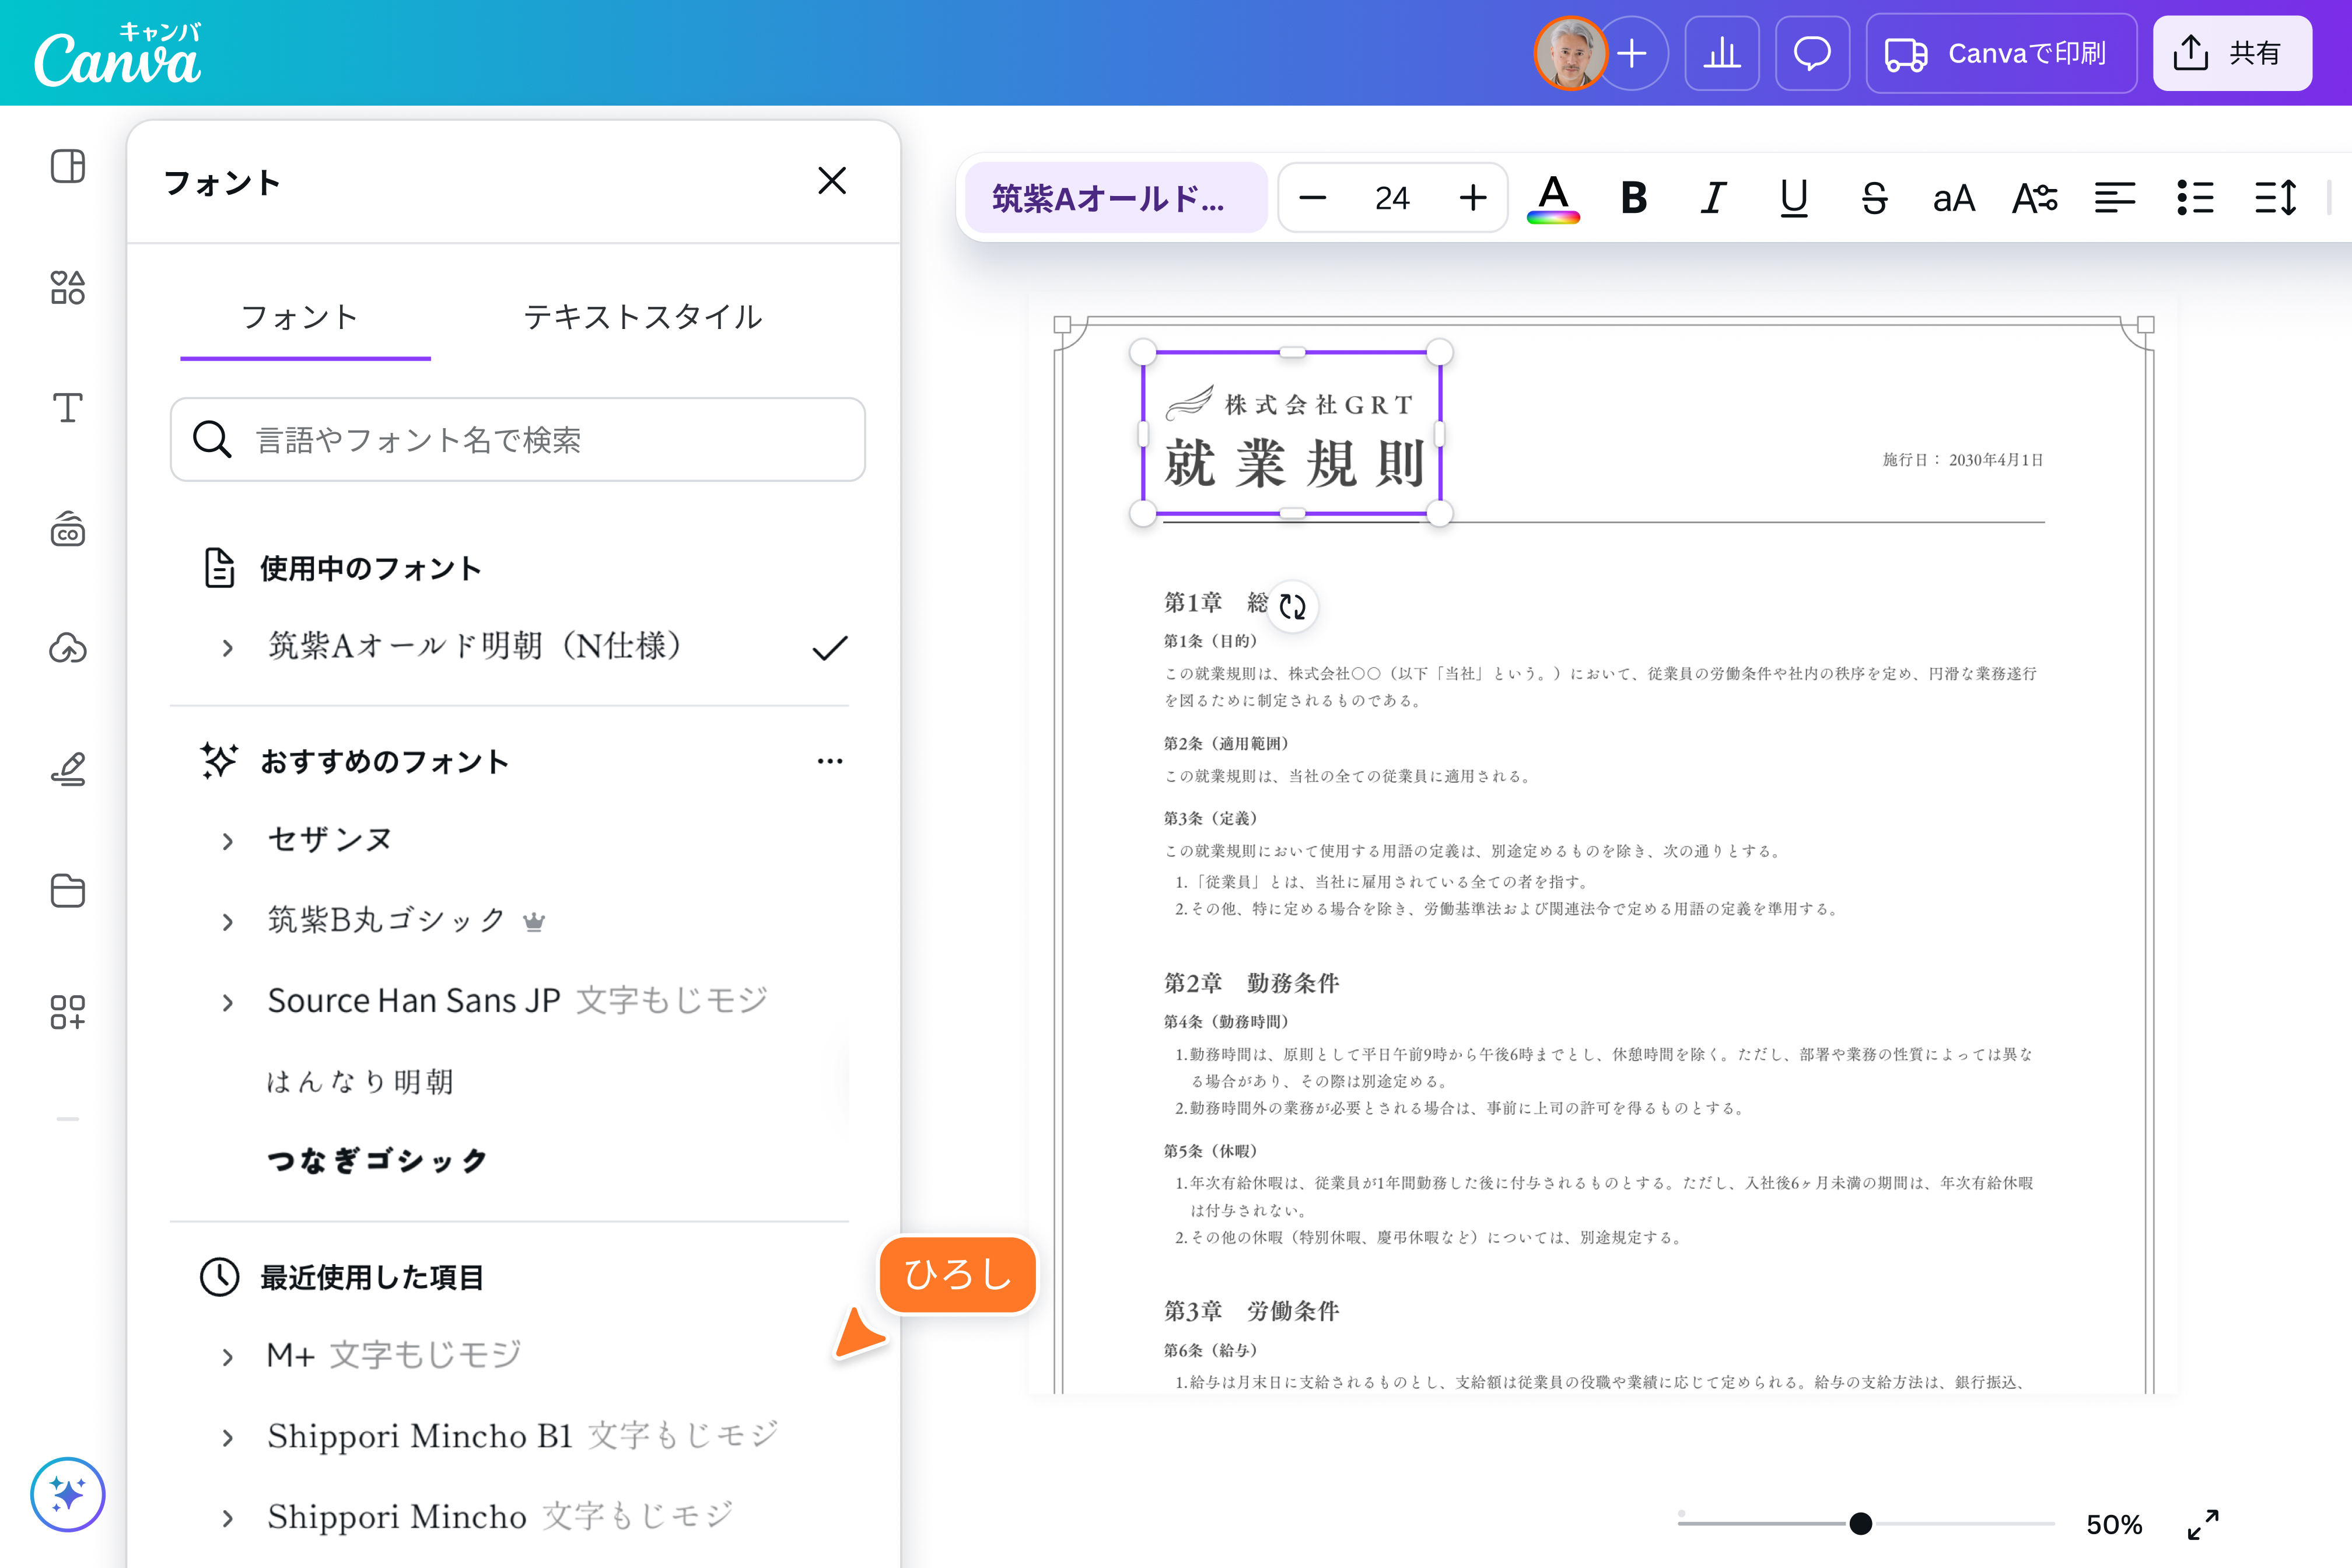Click the font size value 24
The width and height of the screenshot is (2352, 1568).
click(1392, 198)
